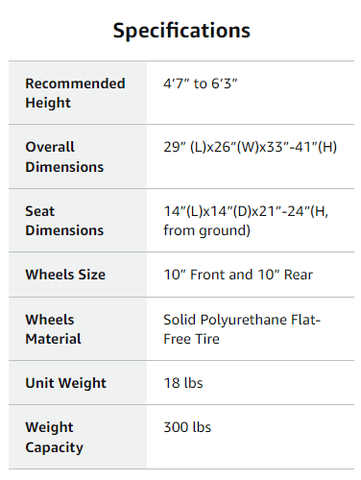Click the word 'Capacity' in last row
The image size is (361, 480).
[54, 448]
